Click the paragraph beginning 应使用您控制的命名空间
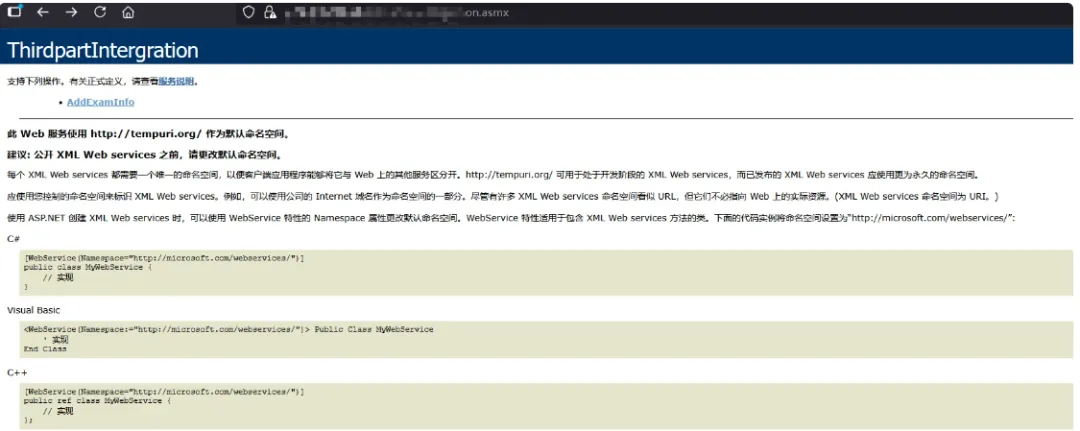 (x=502, y=197)
